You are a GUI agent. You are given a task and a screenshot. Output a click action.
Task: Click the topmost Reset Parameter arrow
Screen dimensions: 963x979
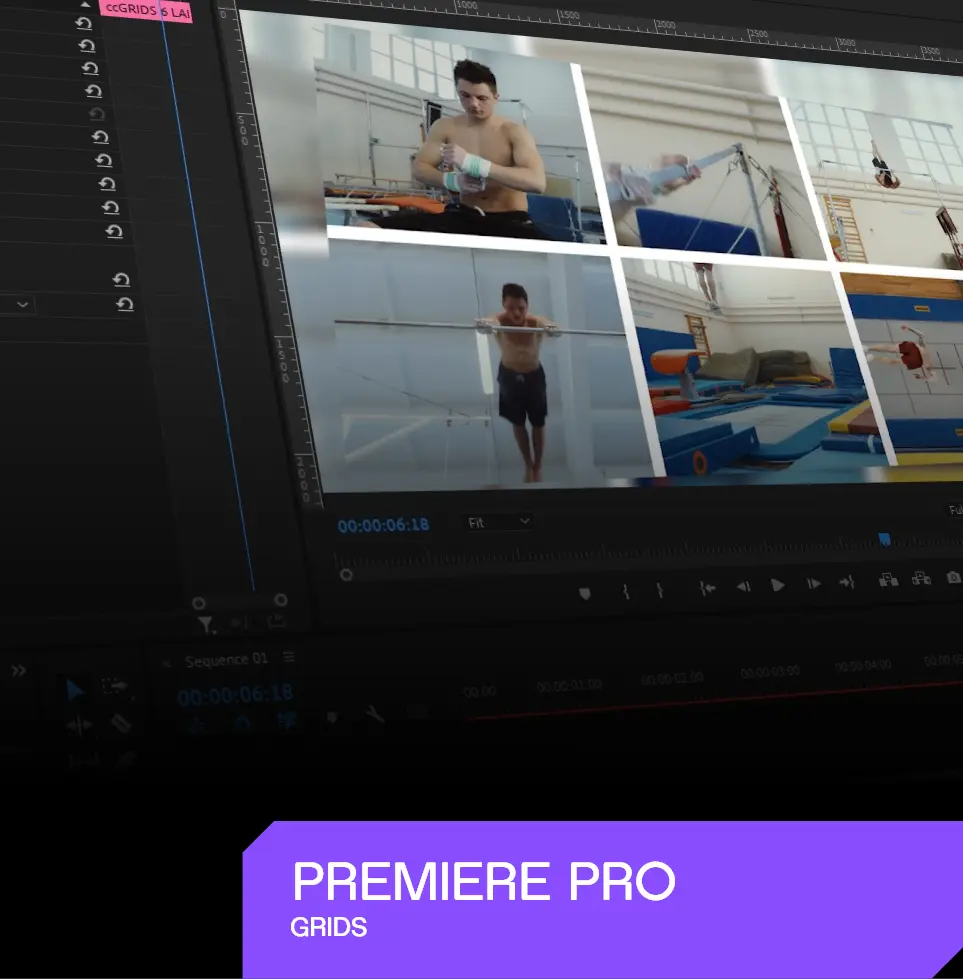(83, 23)
